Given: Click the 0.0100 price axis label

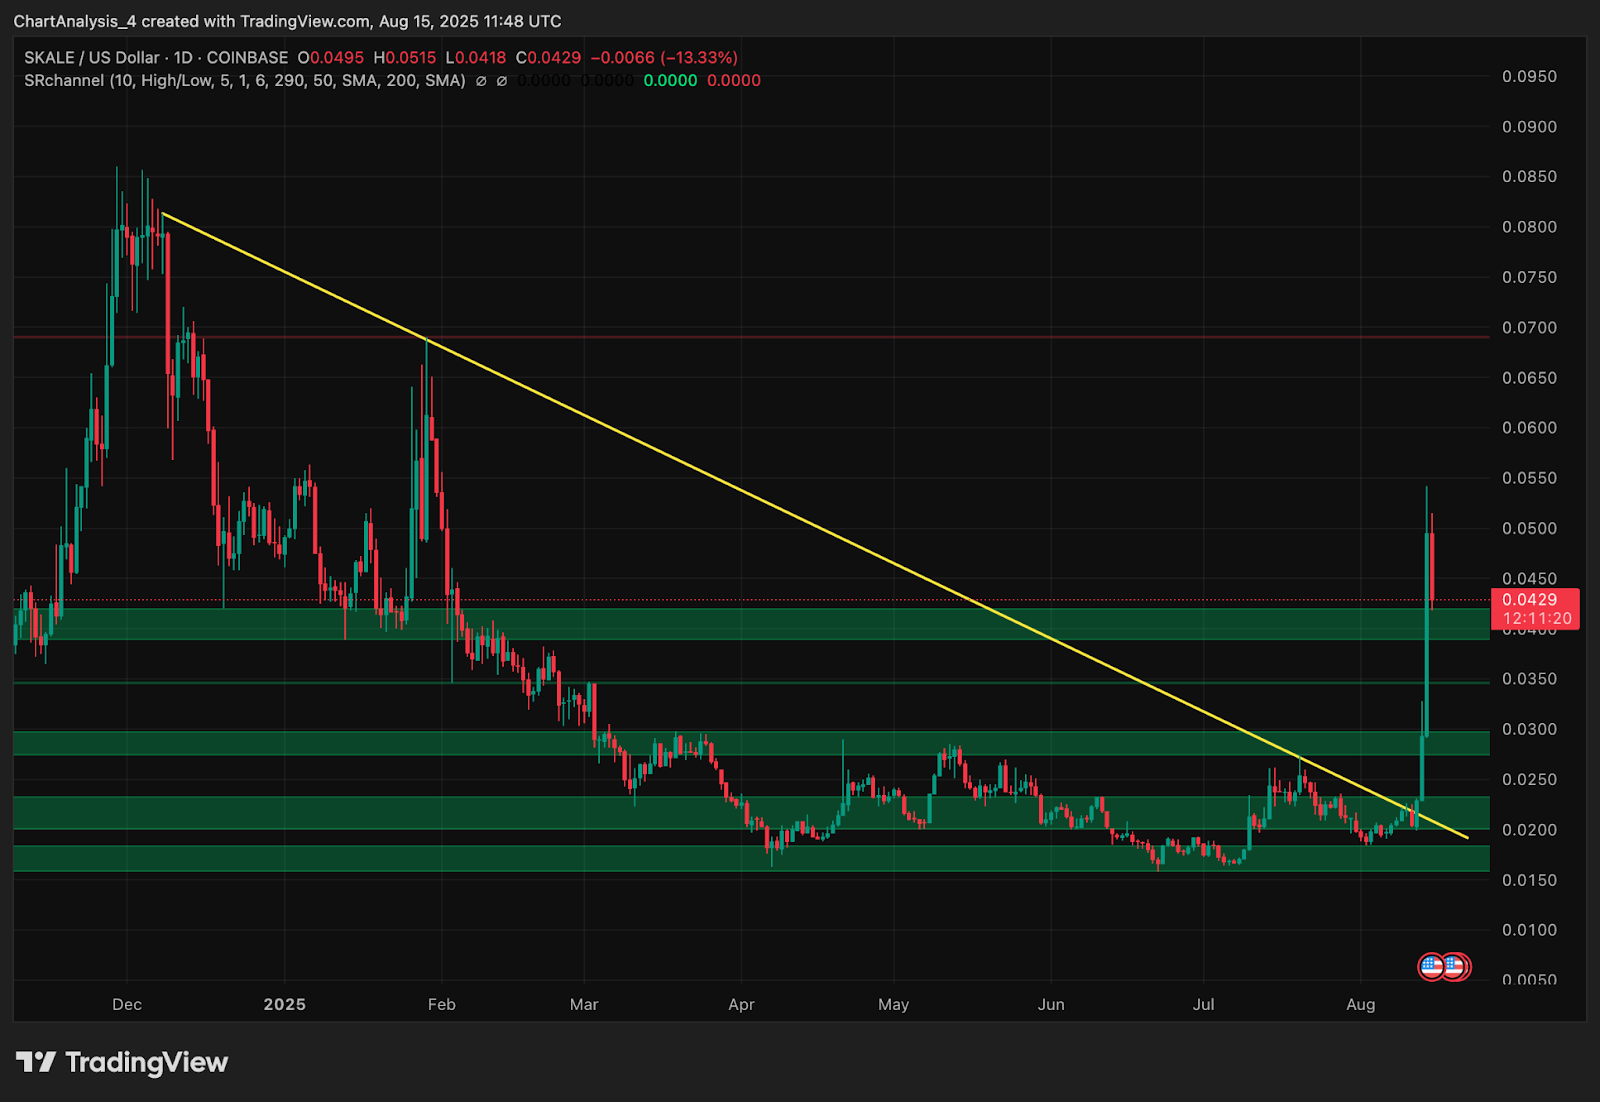Looking at the screenshot, I should click(1529, 930).
